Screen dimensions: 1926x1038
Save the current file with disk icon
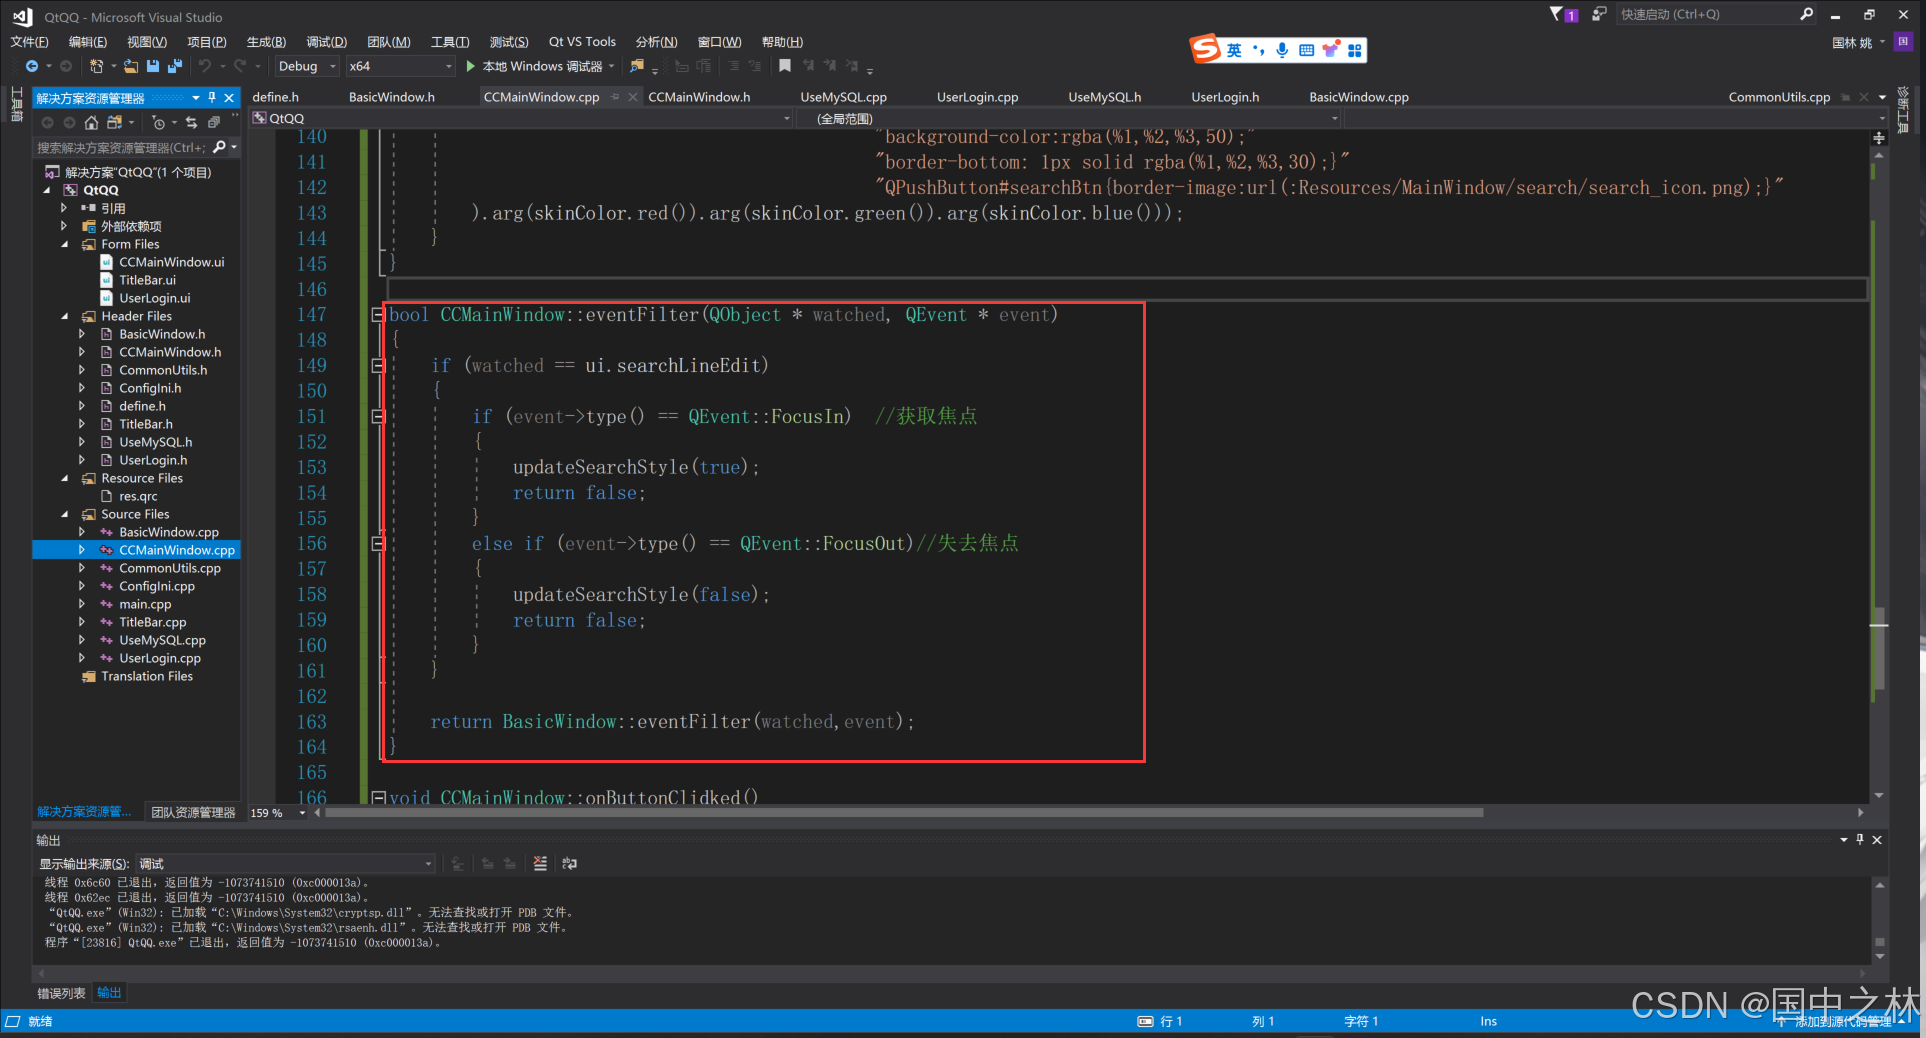(x=153, y=66)
